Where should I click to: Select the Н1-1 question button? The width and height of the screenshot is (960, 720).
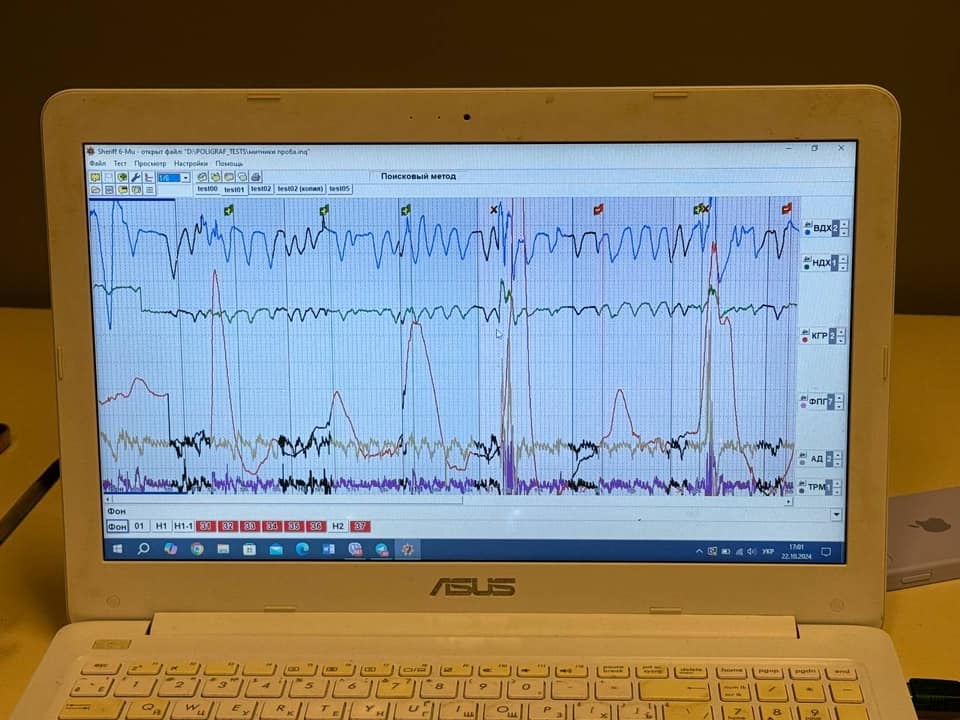(x=183, y=526)
